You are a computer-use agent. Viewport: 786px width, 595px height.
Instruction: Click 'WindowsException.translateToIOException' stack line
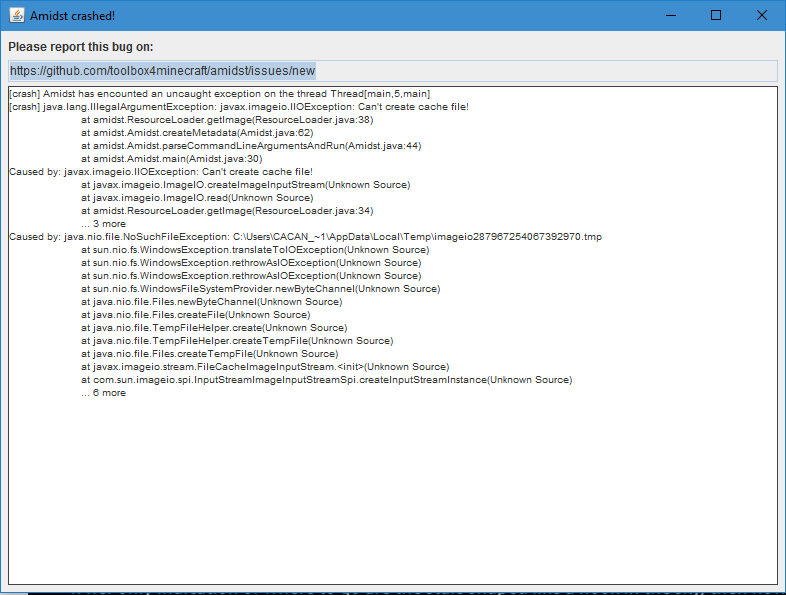255,250
